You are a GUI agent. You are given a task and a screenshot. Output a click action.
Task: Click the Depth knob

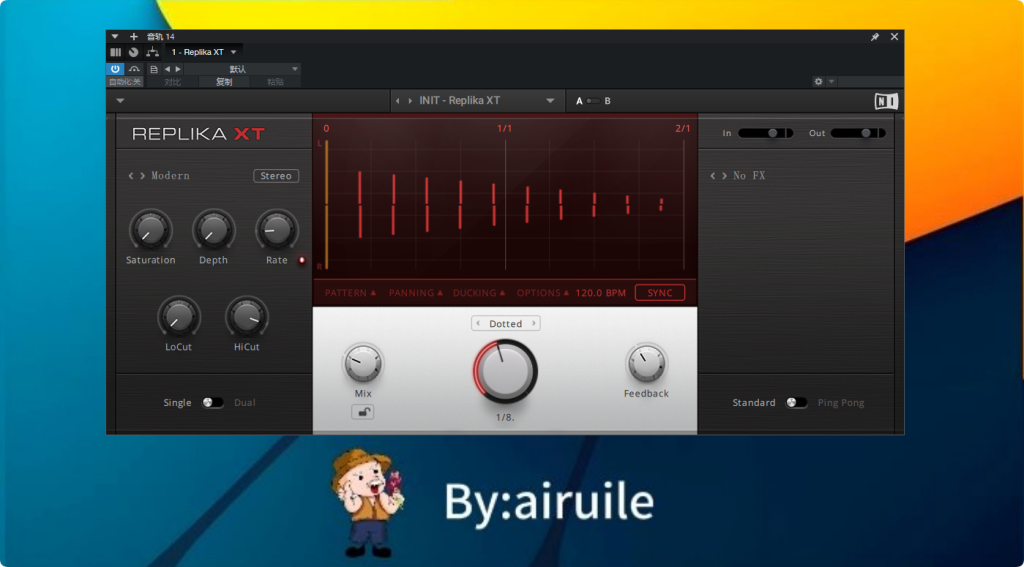pos(214,230)
